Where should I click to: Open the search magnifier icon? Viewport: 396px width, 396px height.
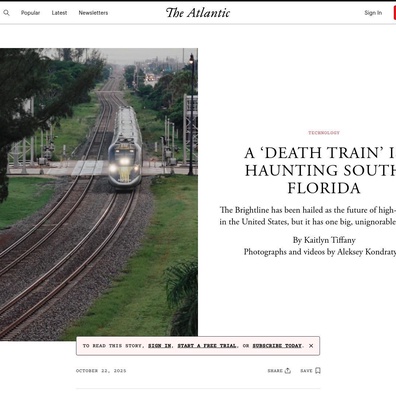pyautogui.click(x=6, y=13)
